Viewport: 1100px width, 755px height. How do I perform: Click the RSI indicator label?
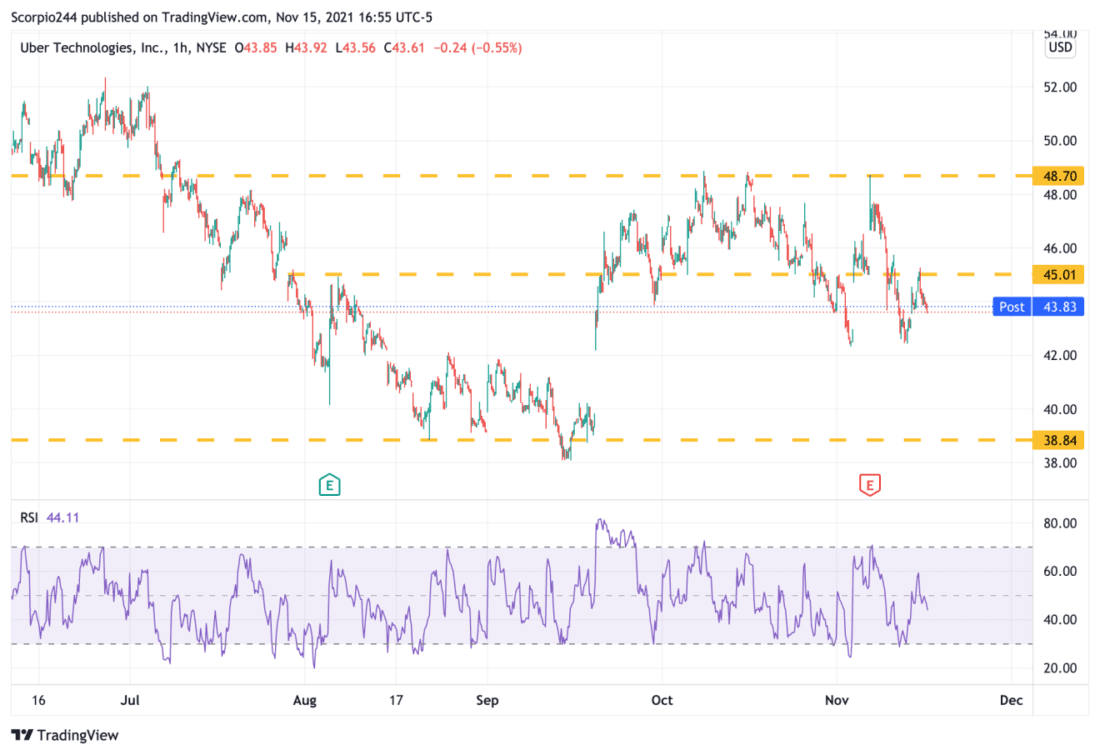click(x=29, y=518)
